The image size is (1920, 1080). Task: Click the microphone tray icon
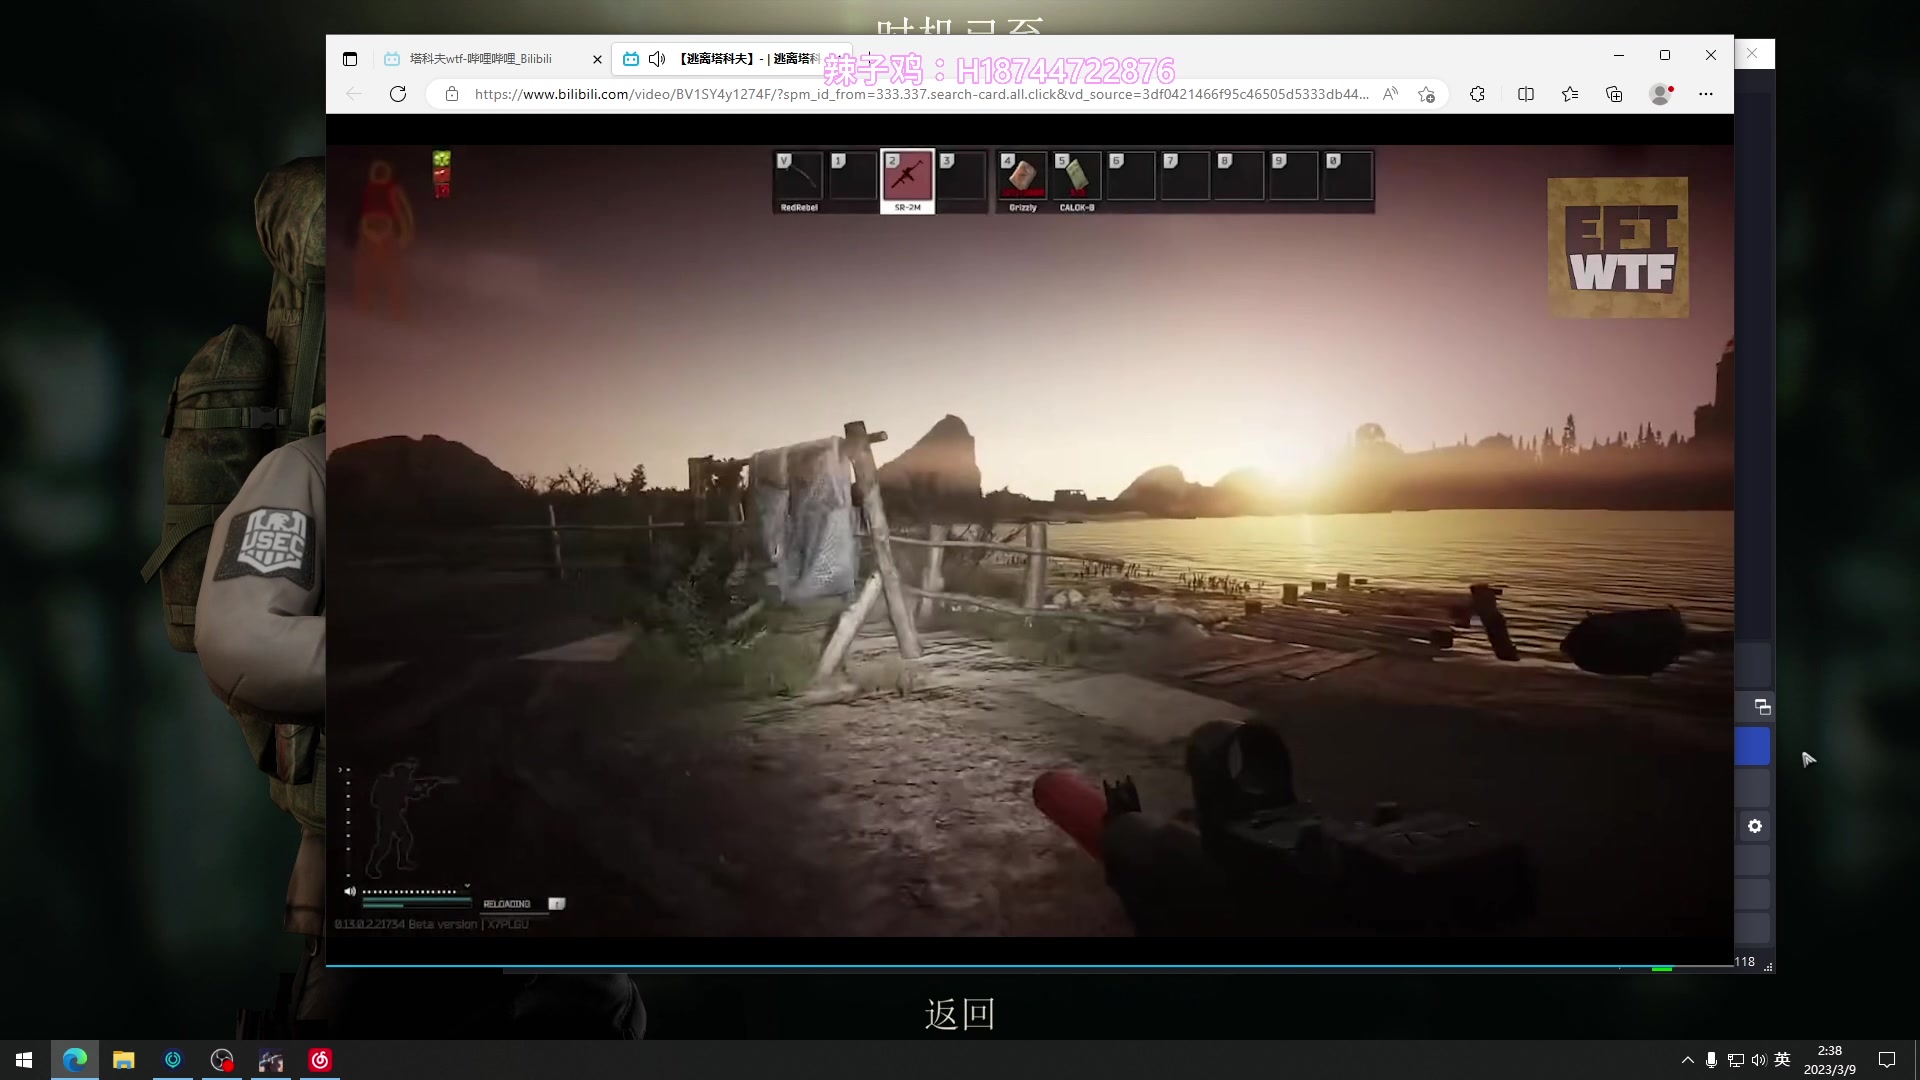[1712, 1060]
